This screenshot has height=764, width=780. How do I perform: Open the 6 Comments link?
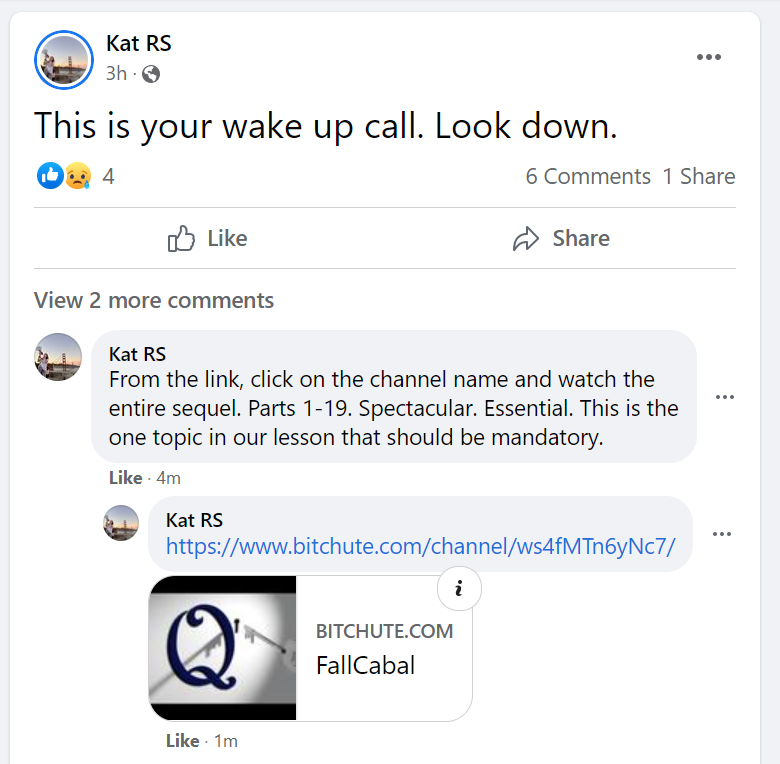coord(588,176)
